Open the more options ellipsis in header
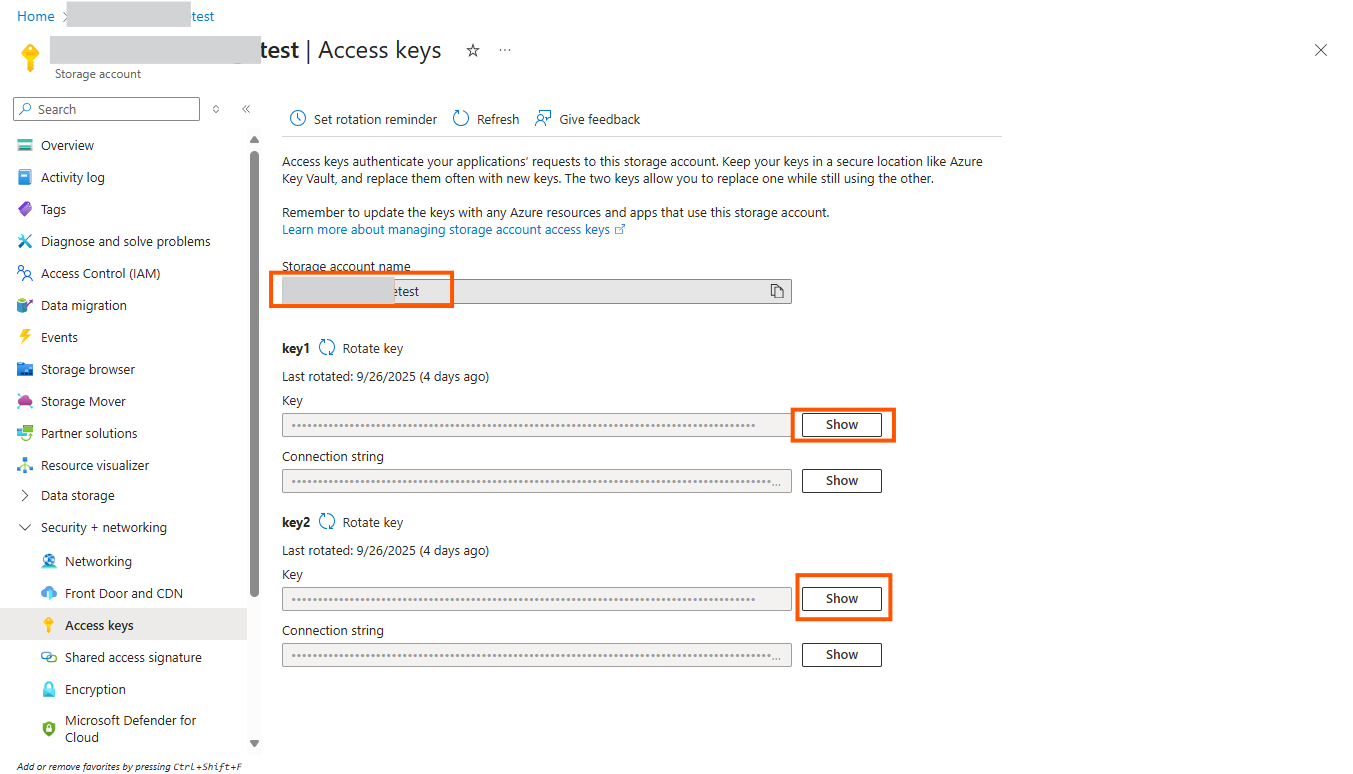Viewport: 1353px width, 774px height. click(505, 50)
